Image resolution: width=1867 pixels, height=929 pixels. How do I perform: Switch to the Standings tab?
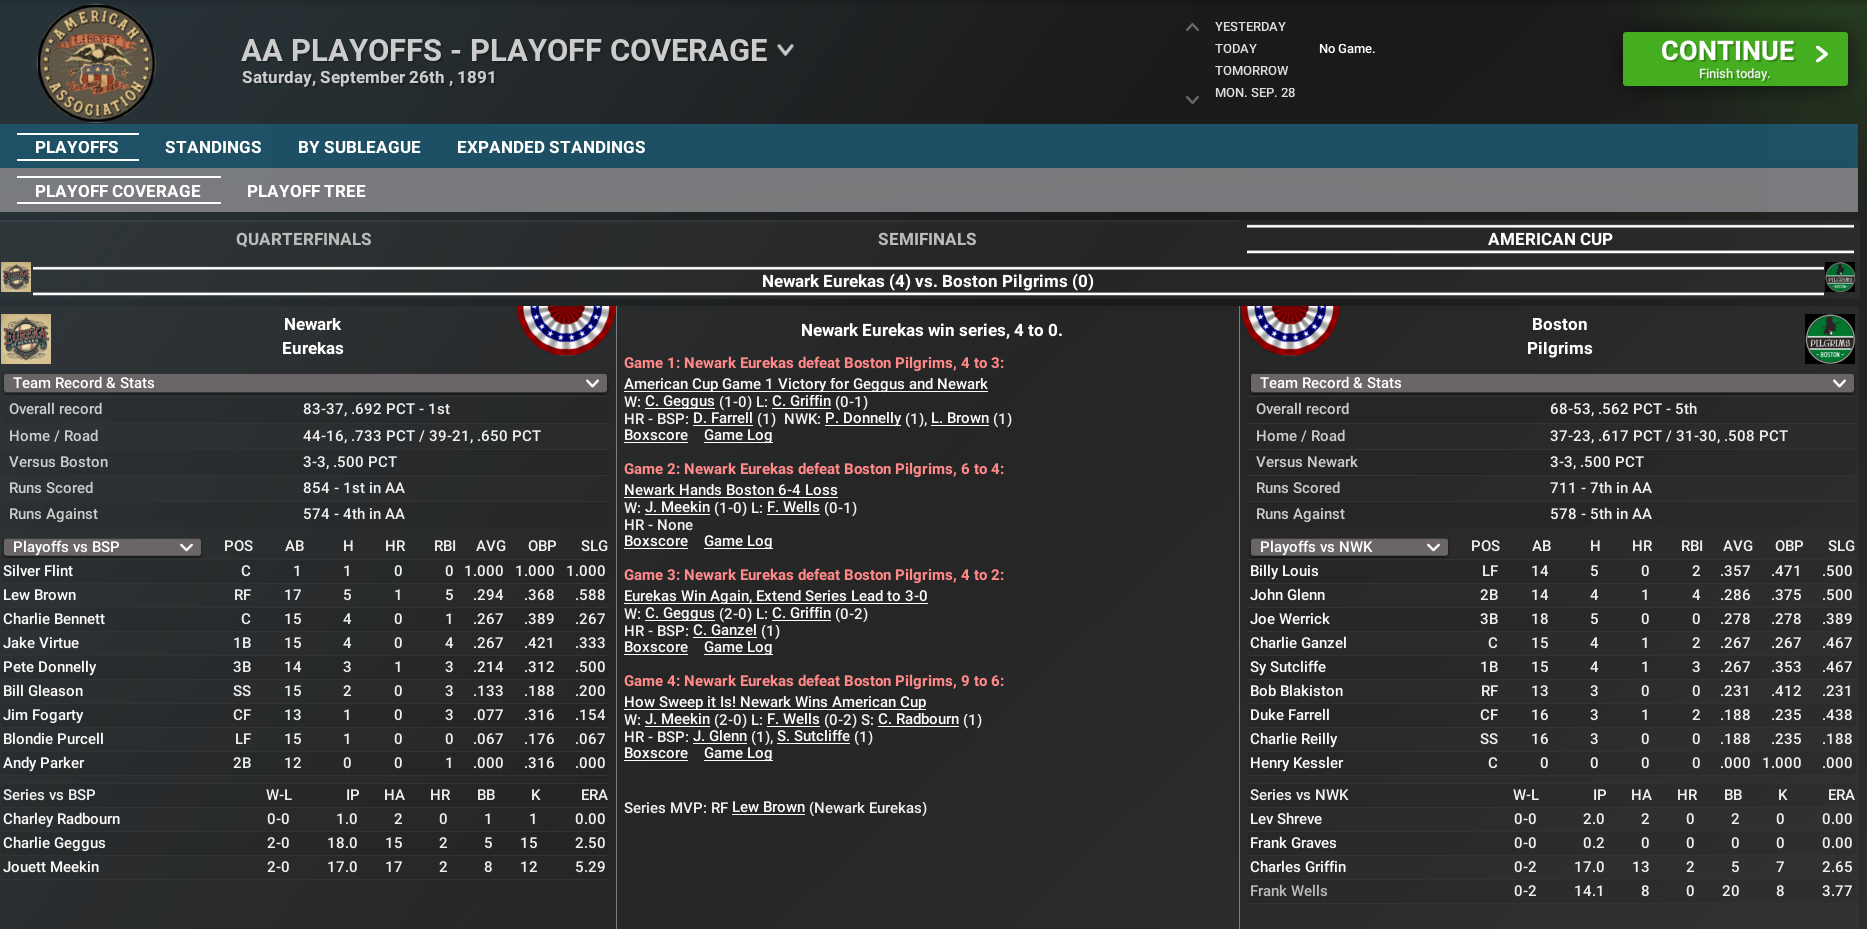tap(212, 146)
